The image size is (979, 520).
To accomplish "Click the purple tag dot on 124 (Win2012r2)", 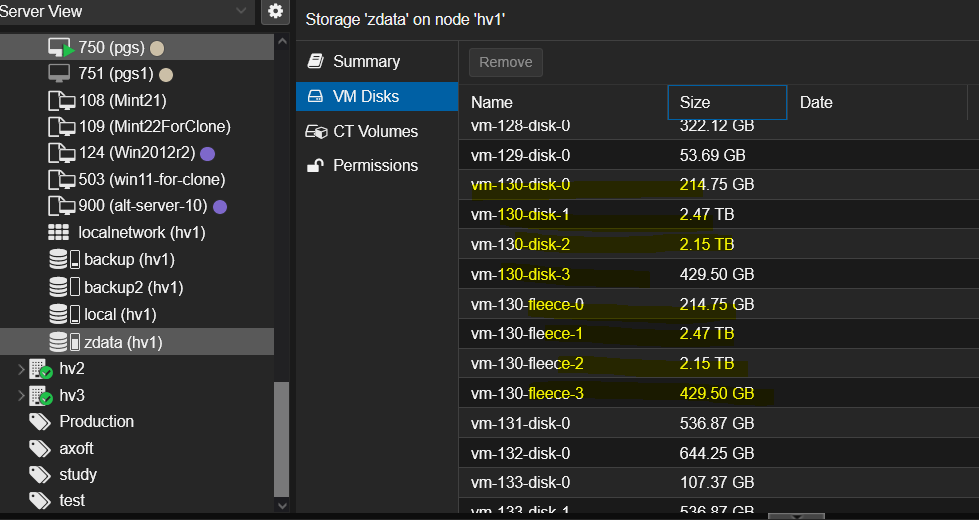I will click(207, 153).
